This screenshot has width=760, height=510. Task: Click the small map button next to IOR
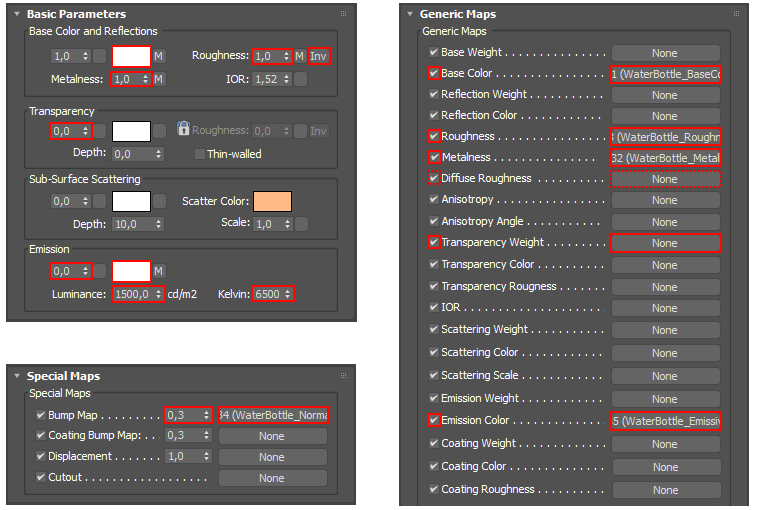coord(300,79)
